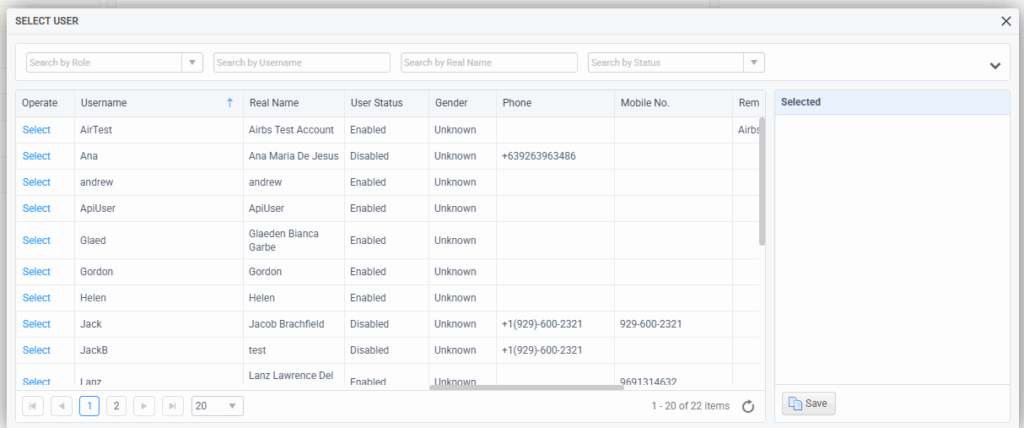1024x428 pixels.
Task: Expand the search filter panel chevron
Action: (994, 66)
